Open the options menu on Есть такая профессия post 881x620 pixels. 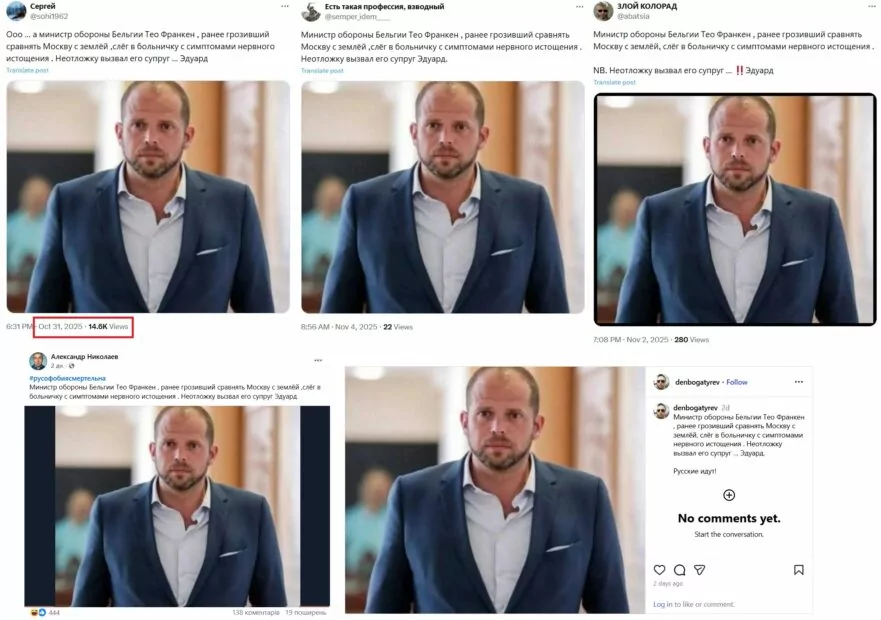579,9
